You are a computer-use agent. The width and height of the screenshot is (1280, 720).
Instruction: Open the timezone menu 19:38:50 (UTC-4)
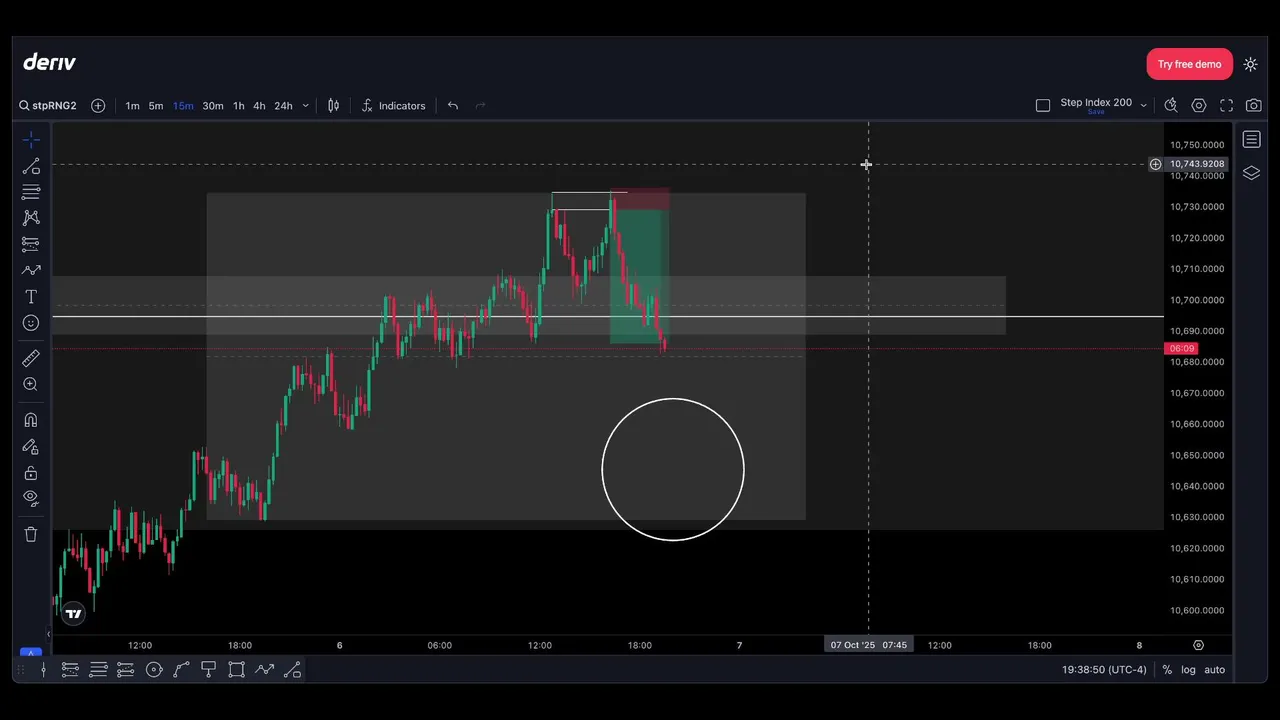point(1104,670)
